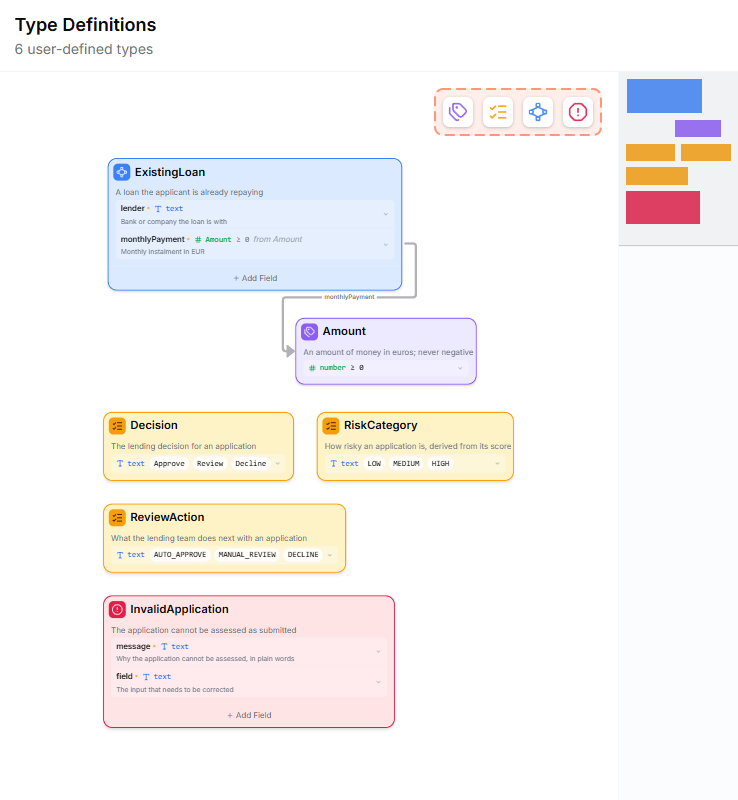Screen dimensions: 738x800
Task: Click 'Monthly instalment in EUR' text
Action: tap(163, 252)
